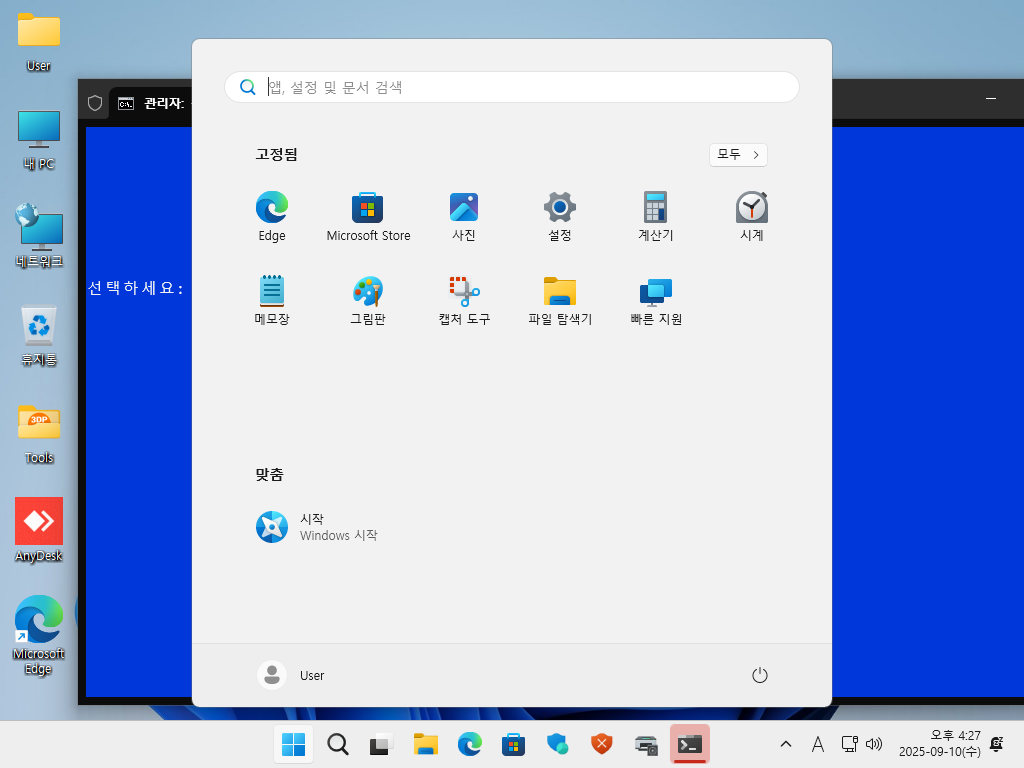Open 설정 (Settings) from pinned apps

pyautogui.click(x=560, y=217)
